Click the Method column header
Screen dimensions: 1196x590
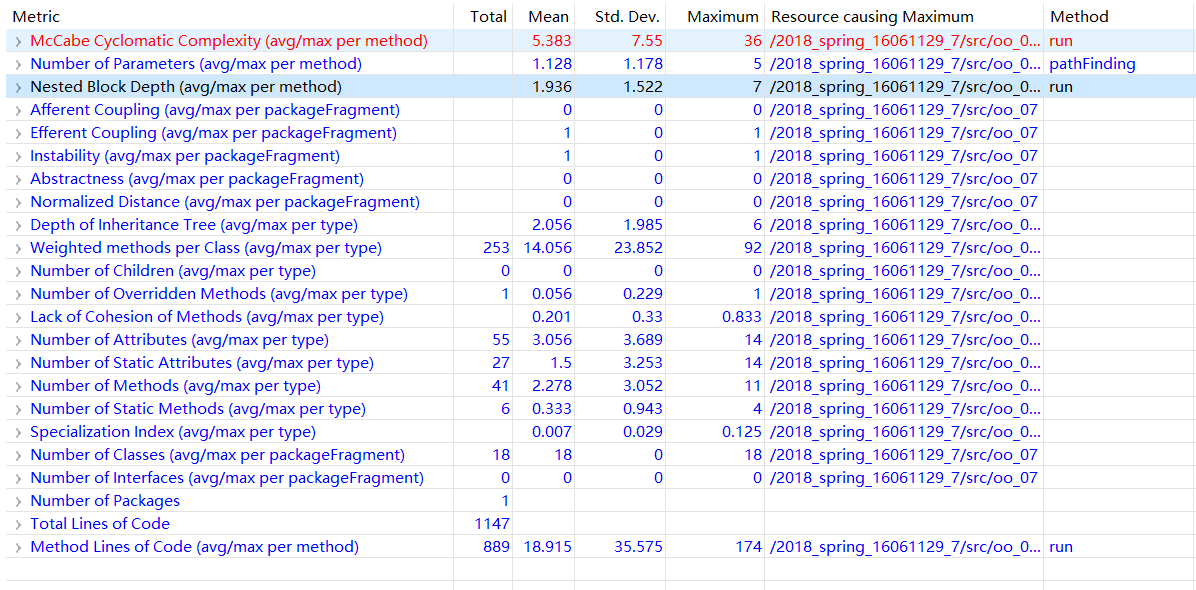1079,16
